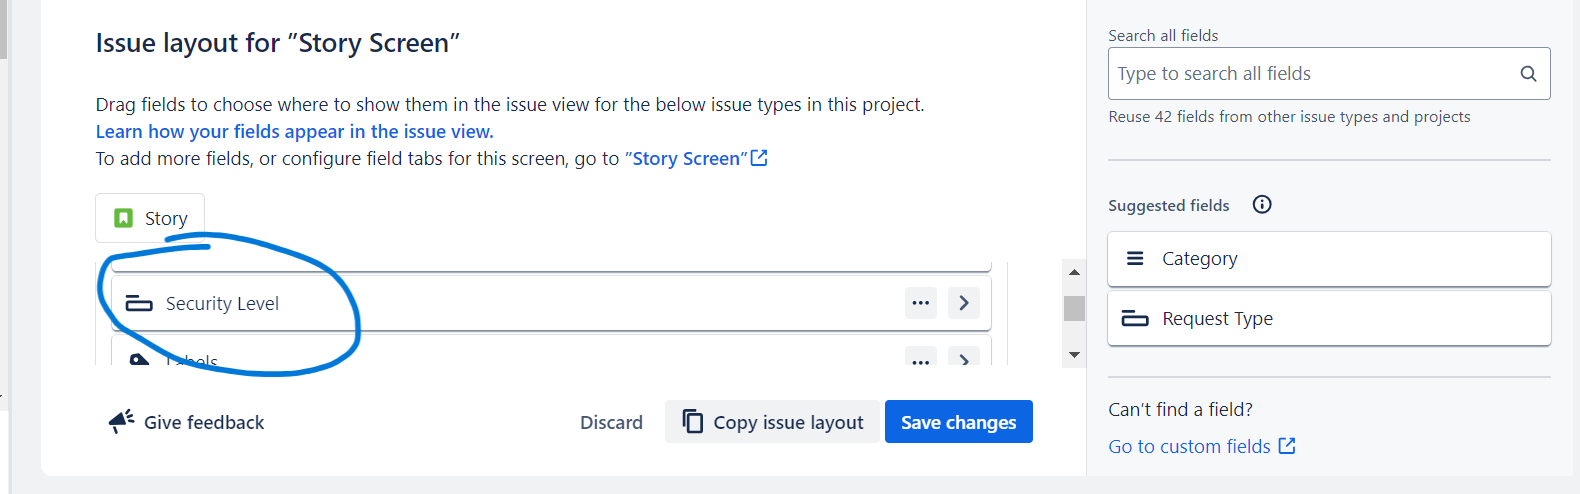Select the Category suggested field
The image size is (1580, 494).
(1329, 259)
